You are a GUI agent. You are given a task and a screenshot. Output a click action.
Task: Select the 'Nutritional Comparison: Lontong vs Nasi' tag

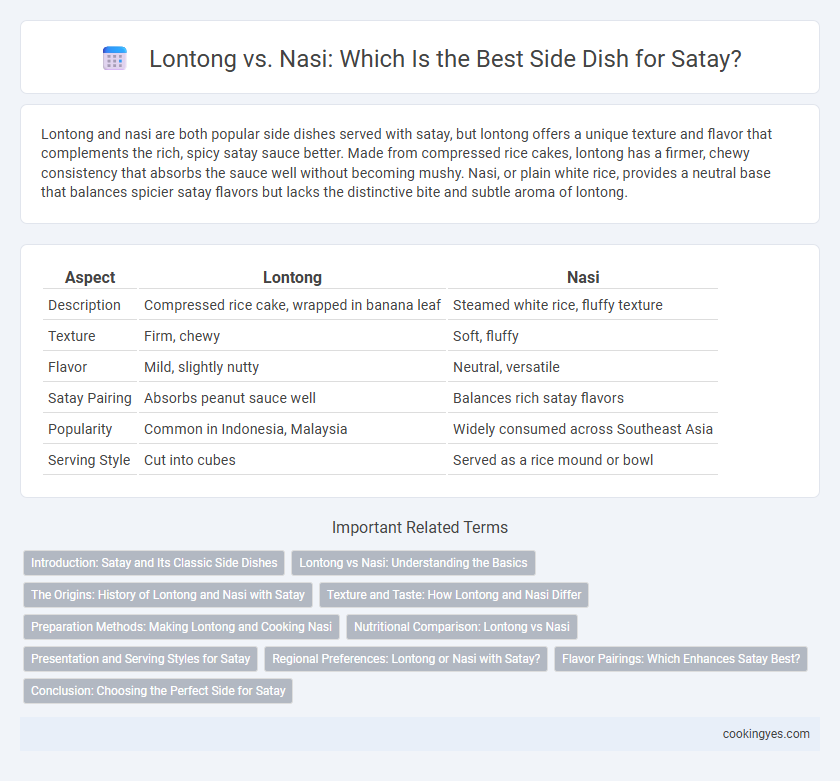462,627
